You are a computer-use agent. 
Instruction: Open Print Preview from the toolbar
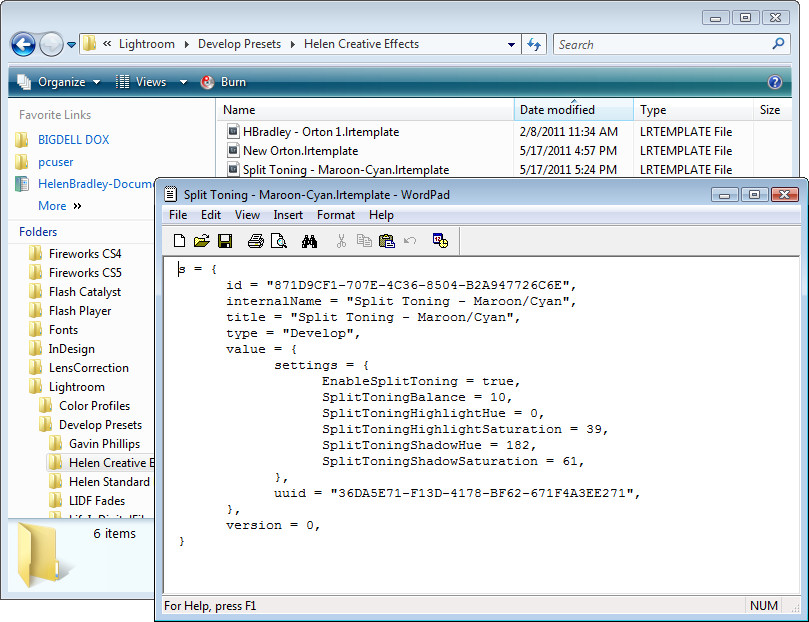point(279,240)
